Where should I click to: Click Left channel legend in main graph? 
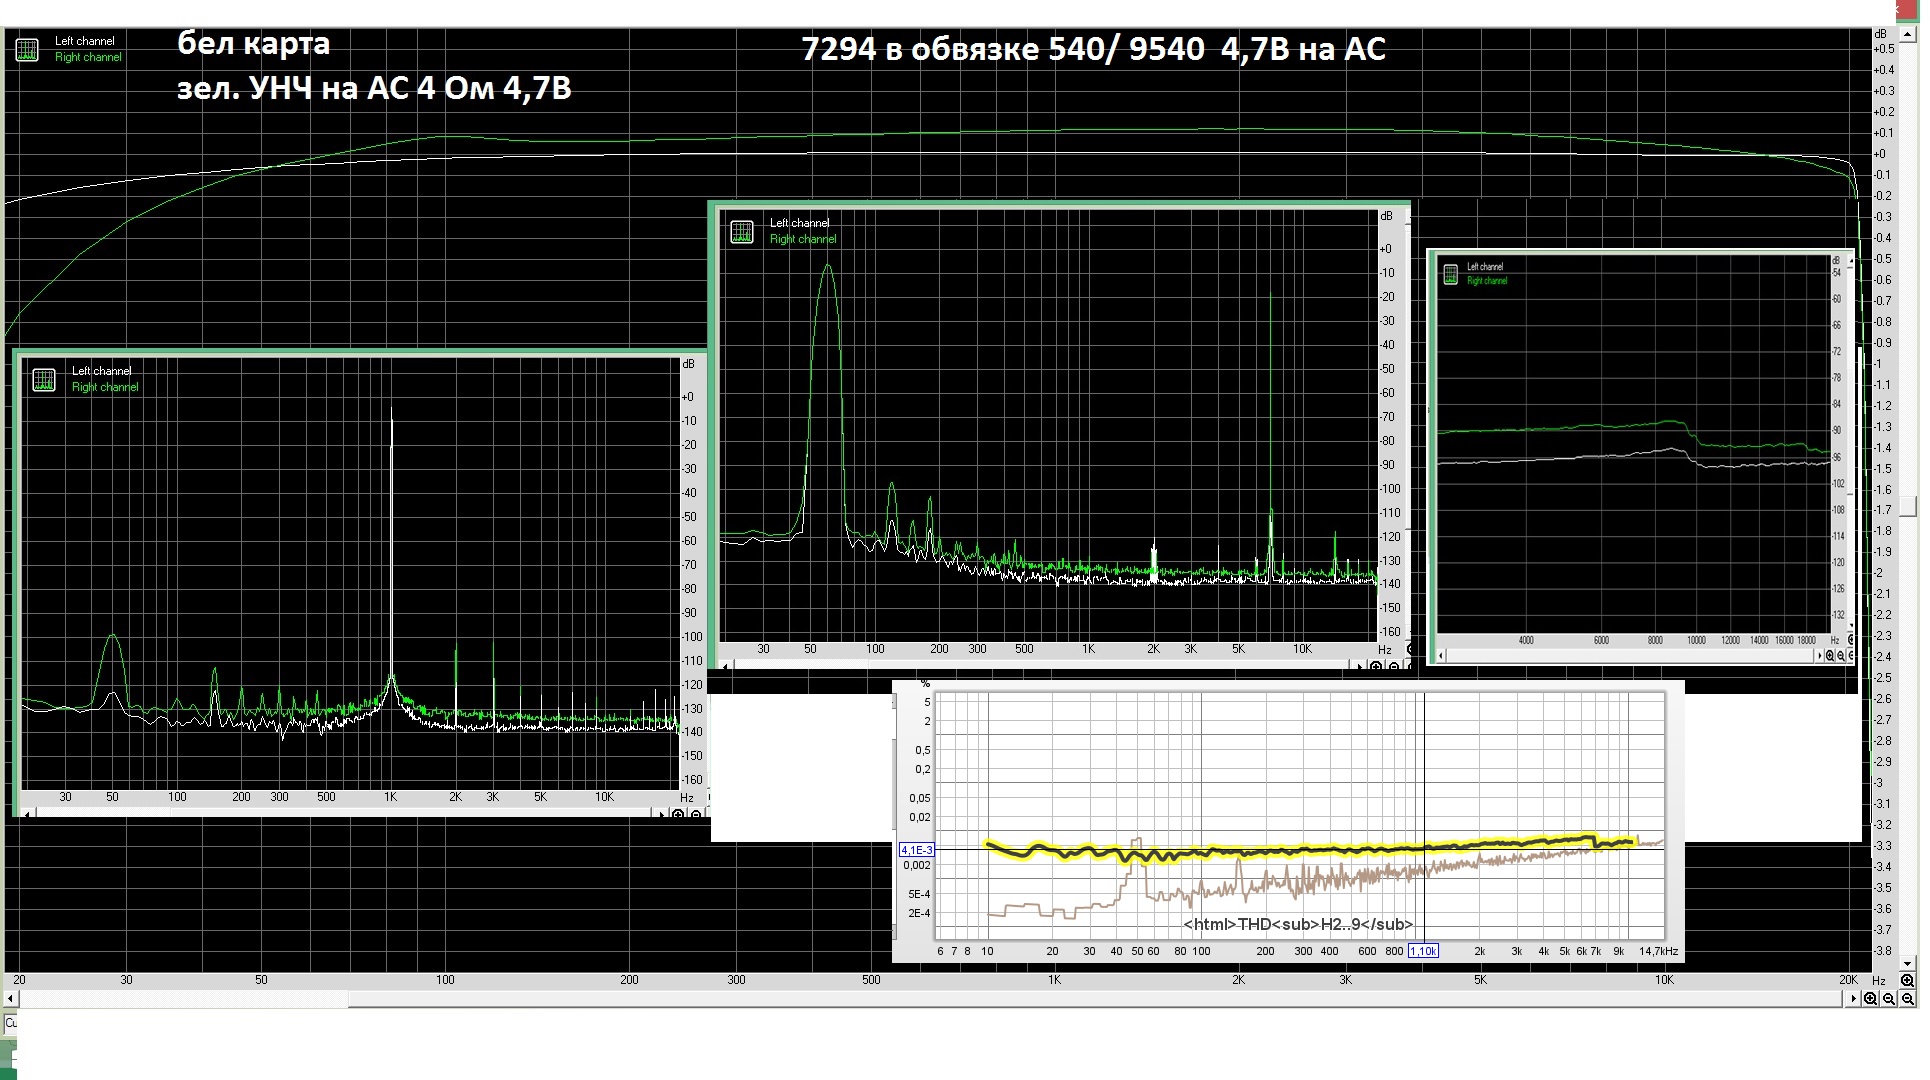[85, 41]
